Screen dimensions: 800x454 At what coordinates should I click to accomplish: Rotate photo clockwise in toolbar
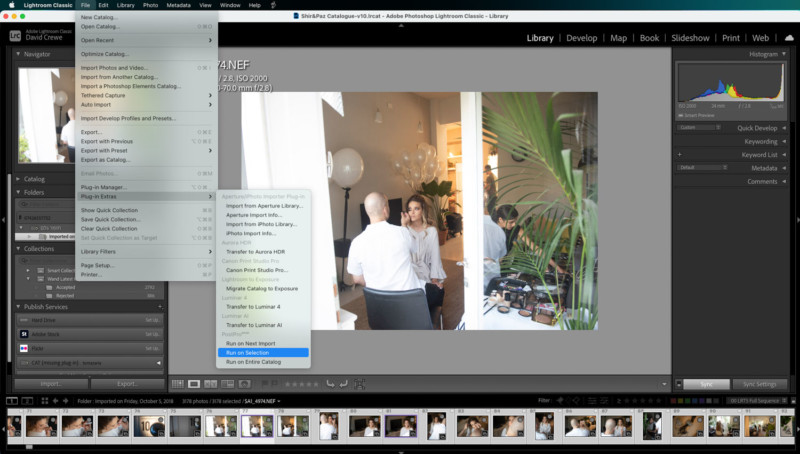(343, 384)
